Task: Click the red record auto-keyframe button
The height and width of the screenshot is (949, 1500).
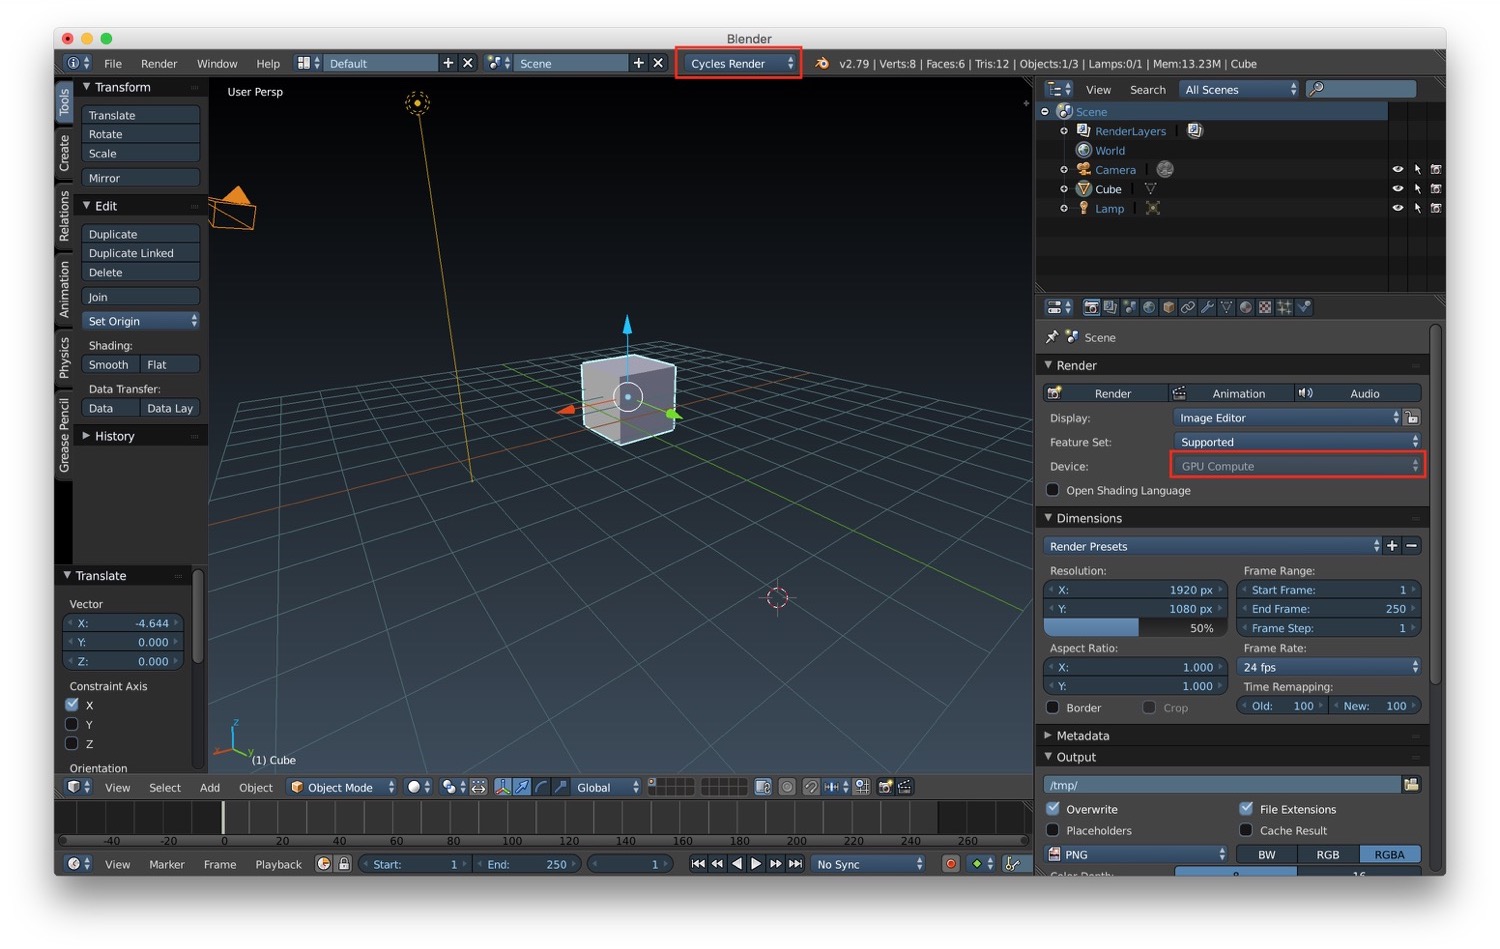Action: [x=951, y=864]
